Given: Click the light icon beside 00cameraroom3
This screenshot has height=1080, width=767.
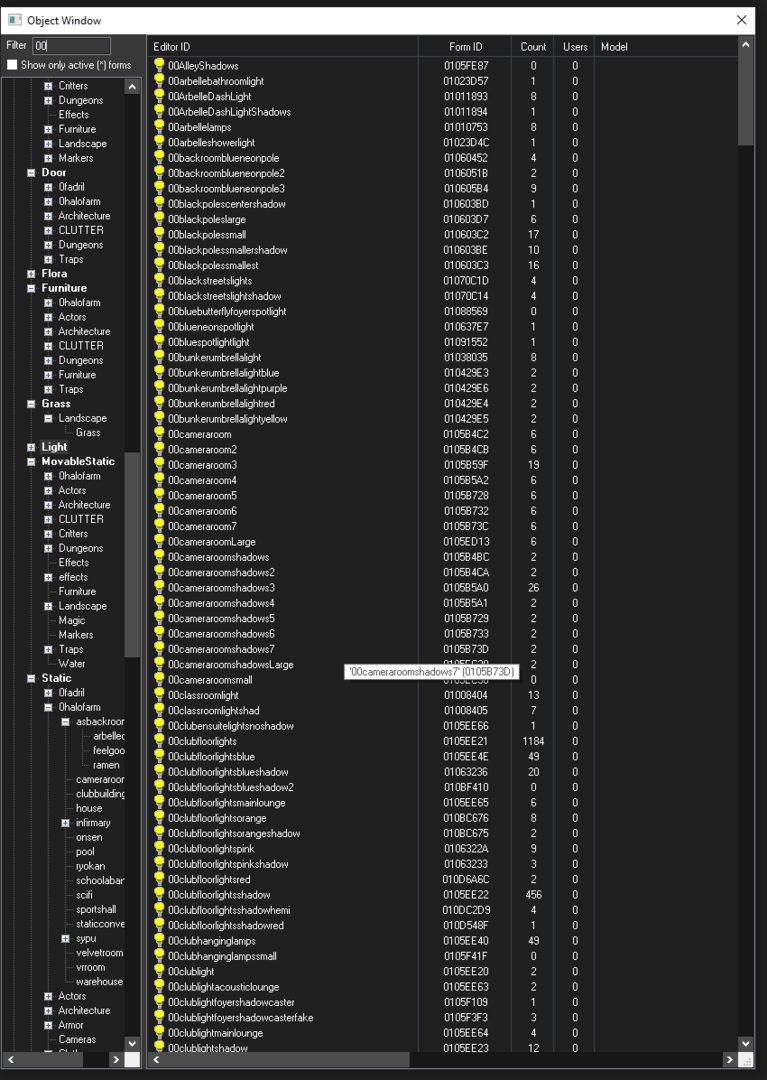Looking at the screenshot, I should point(159,465).
